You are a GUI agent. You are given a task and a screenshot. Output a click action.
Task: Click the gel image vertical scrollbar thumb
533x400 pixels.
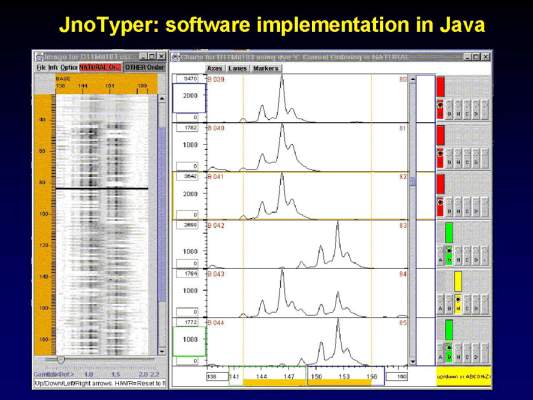point(162,214)
